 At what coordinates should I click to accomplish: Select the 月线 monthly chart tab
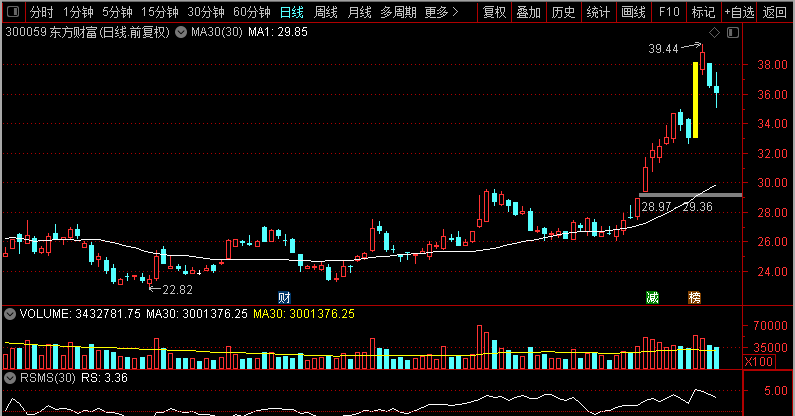pos(359,12)
